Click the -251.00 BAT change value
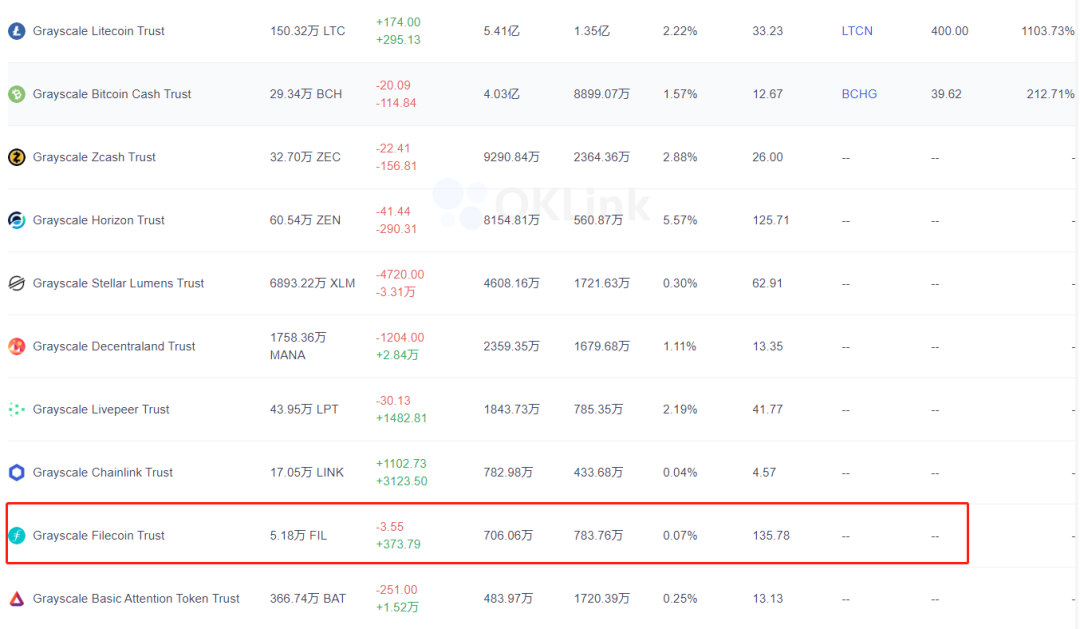1080x629 pixels. click(397, 590)
